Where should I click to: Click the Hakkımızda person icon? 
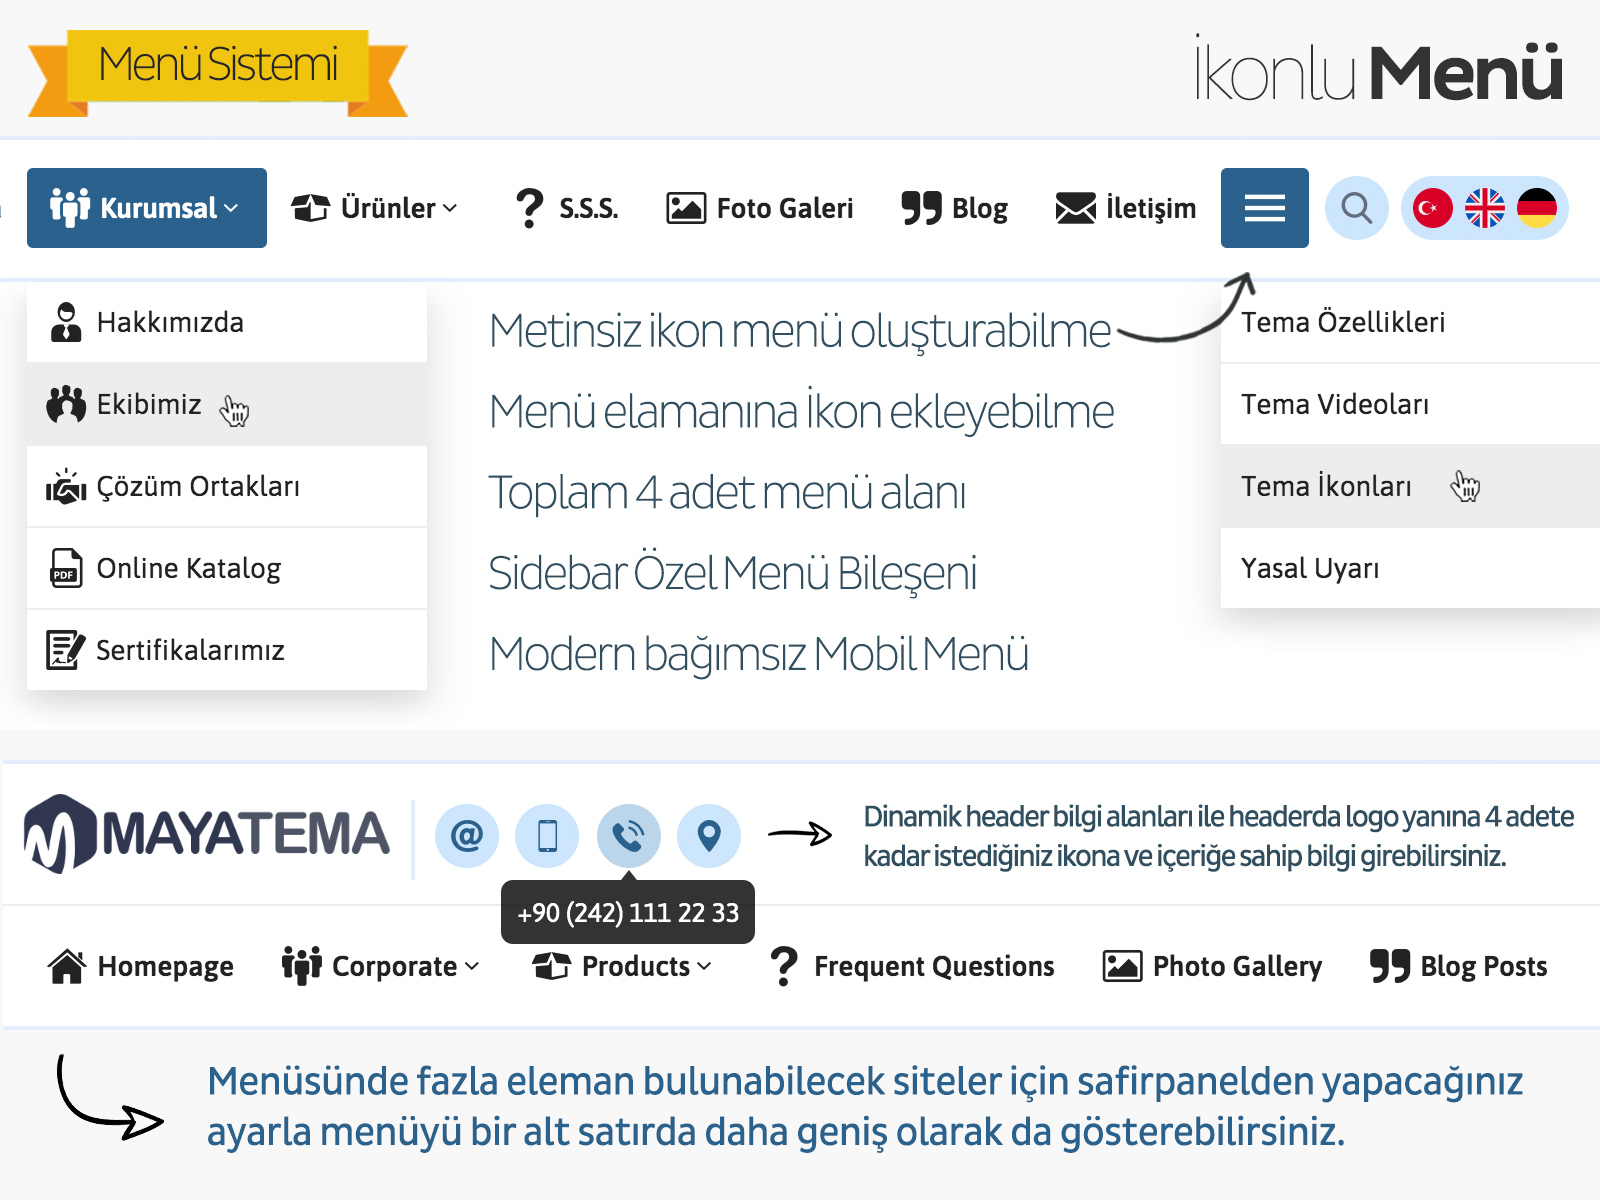click(66, 322)
